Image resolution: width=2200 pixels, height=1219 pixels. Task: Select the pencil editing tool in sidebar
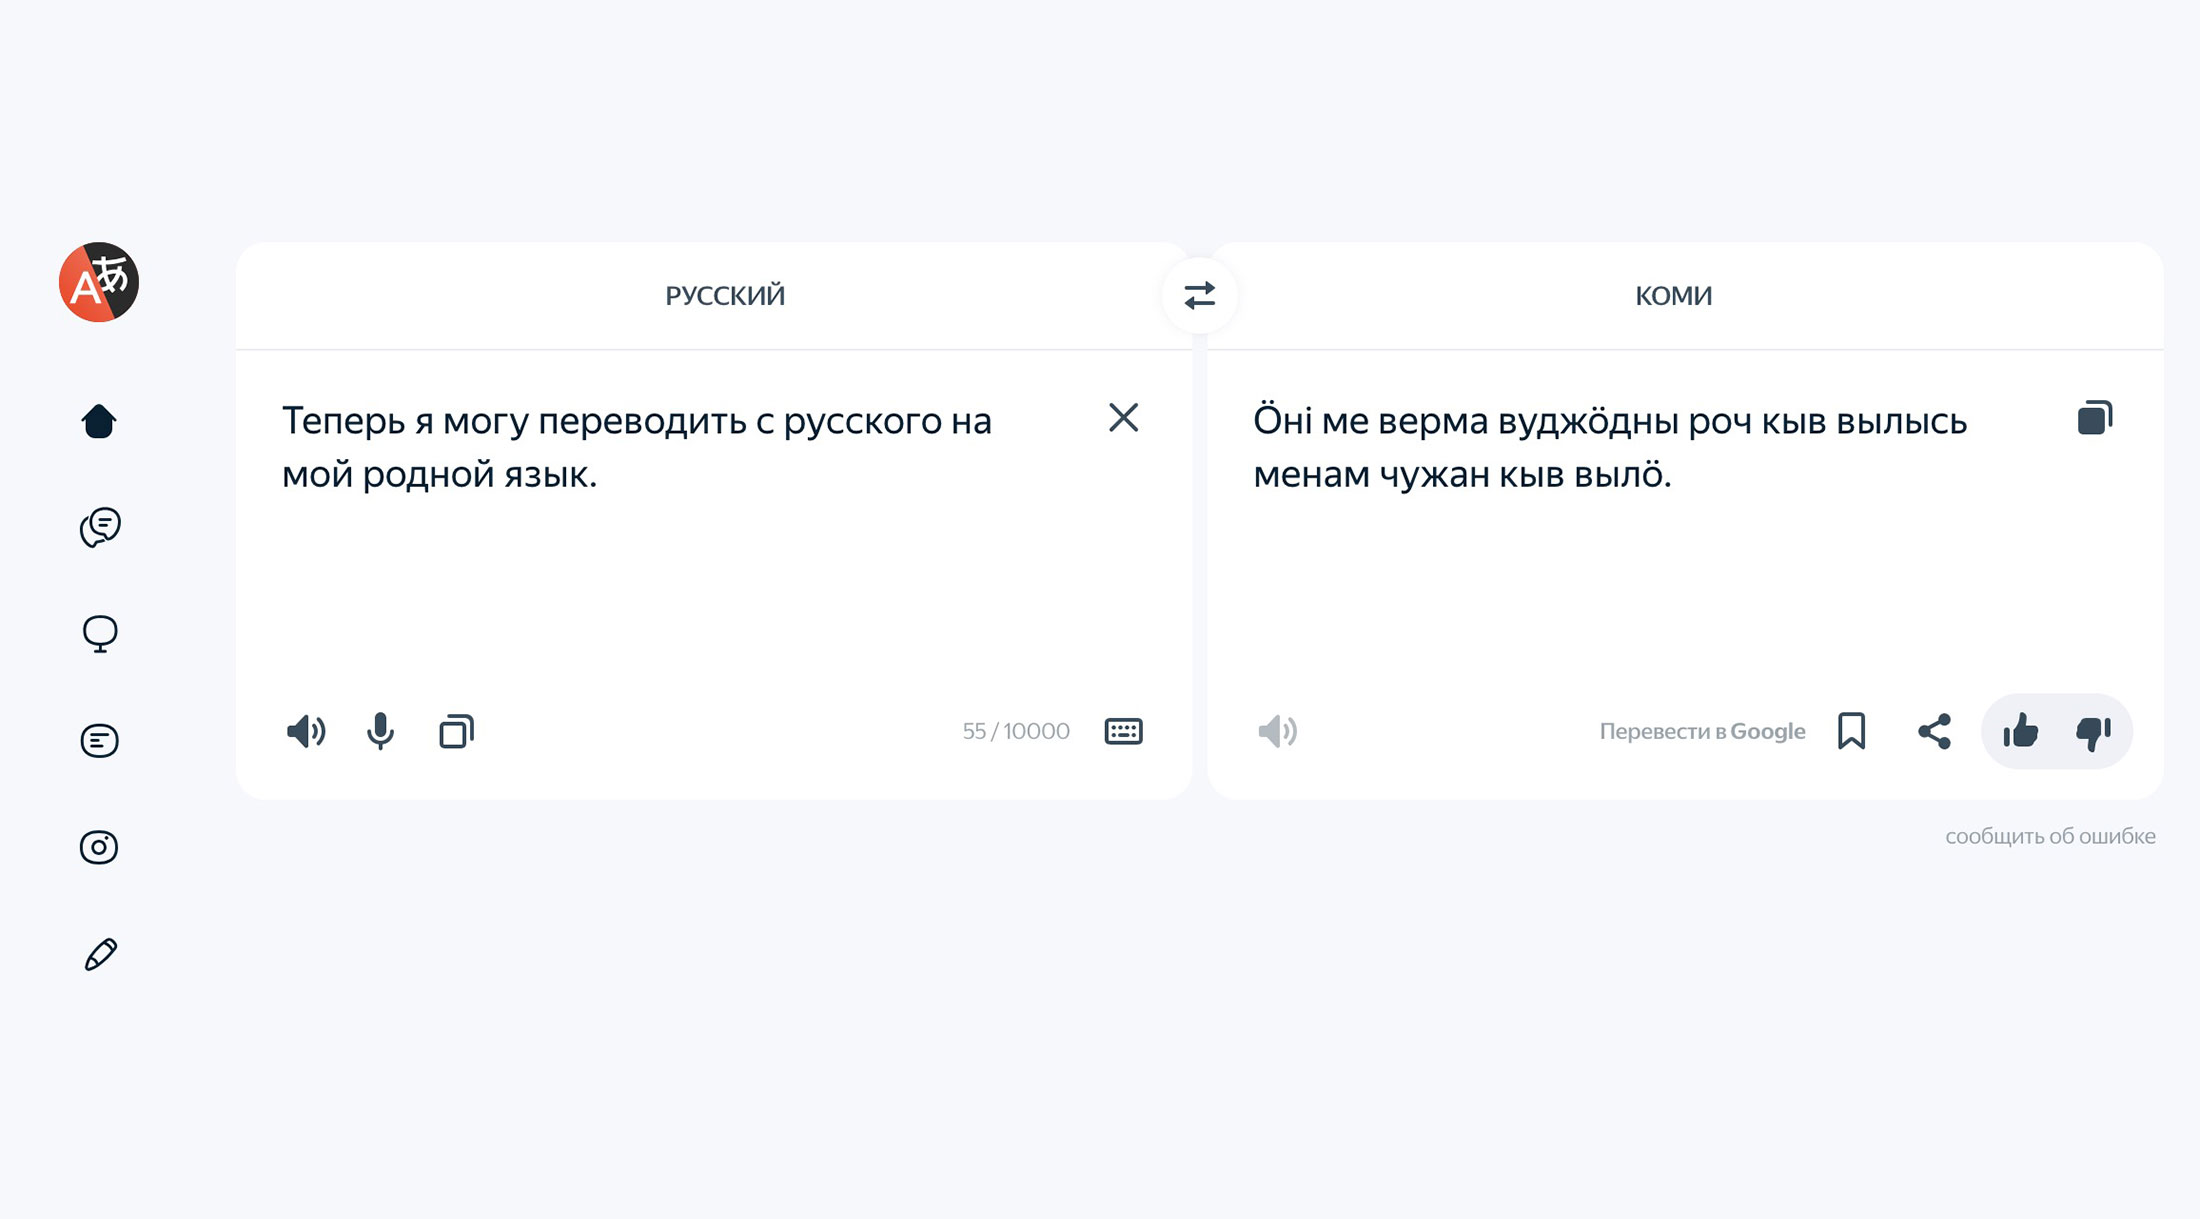99,955
